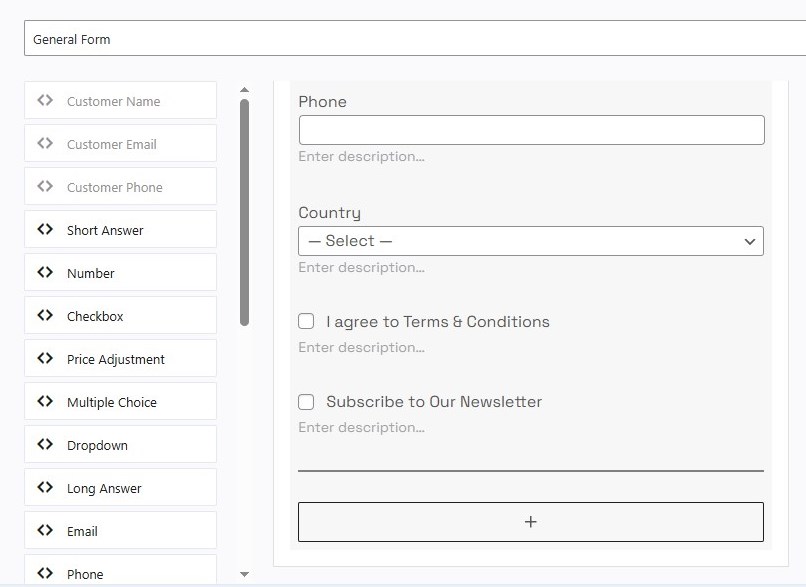Enable Subscribe to Our Newsletter
Image resolution: width=806 pixels, height=587 pixels.
click(306, 402)
